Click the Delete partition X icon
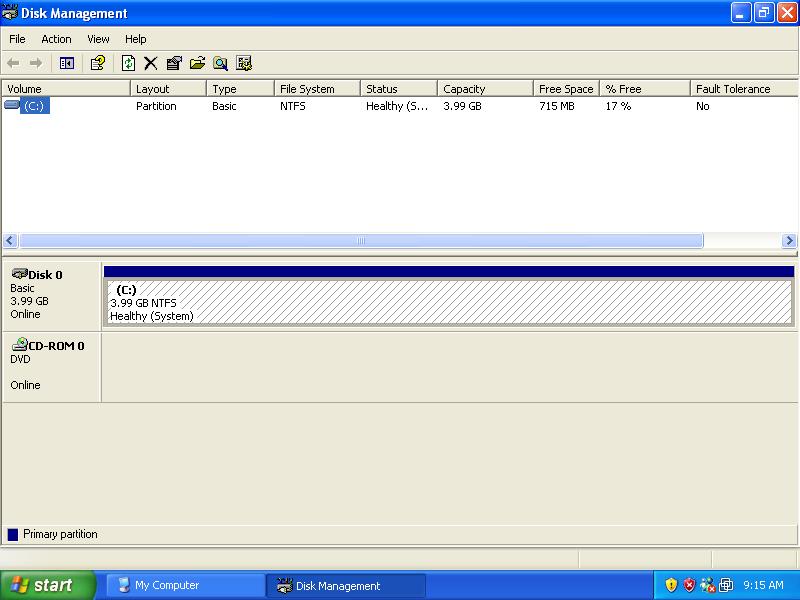800x600 pixels. pos(151,63)
